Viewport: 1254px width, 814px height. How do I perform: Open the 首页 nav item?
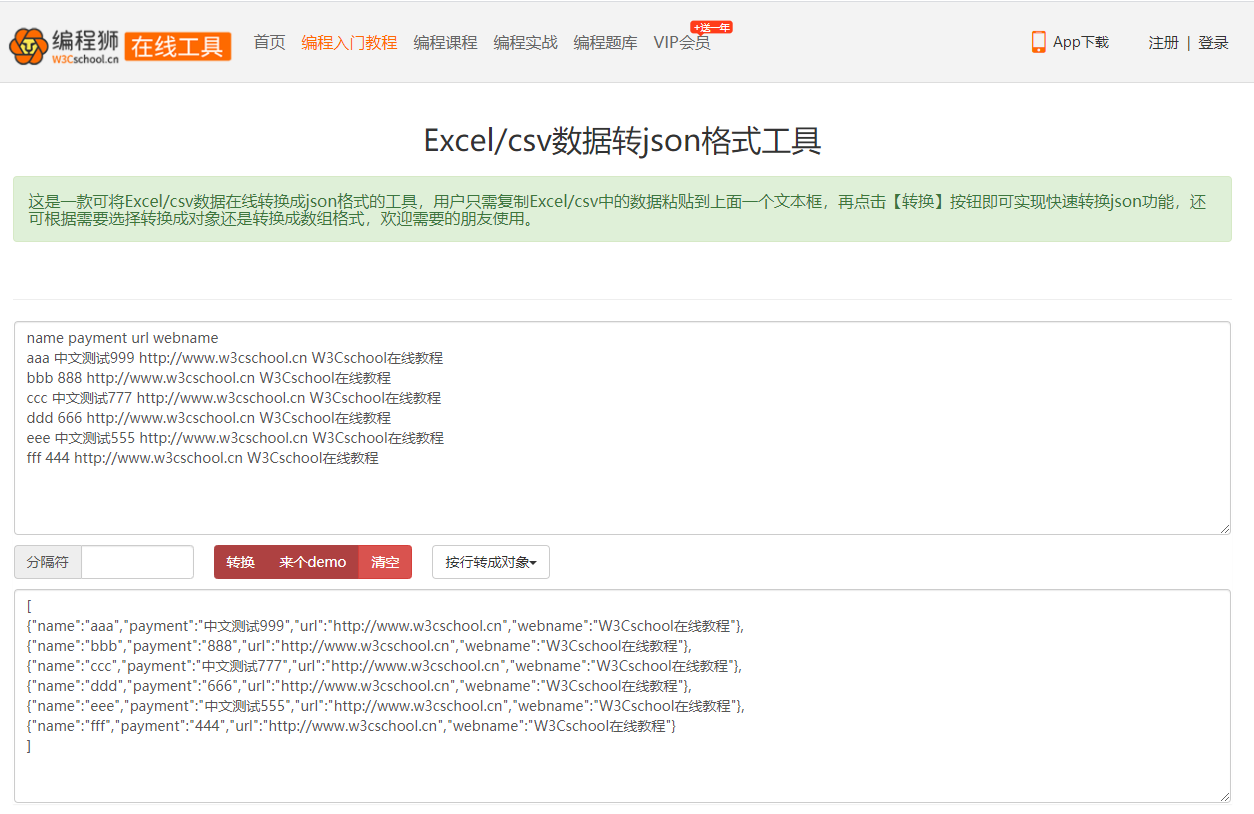(269, 42)
